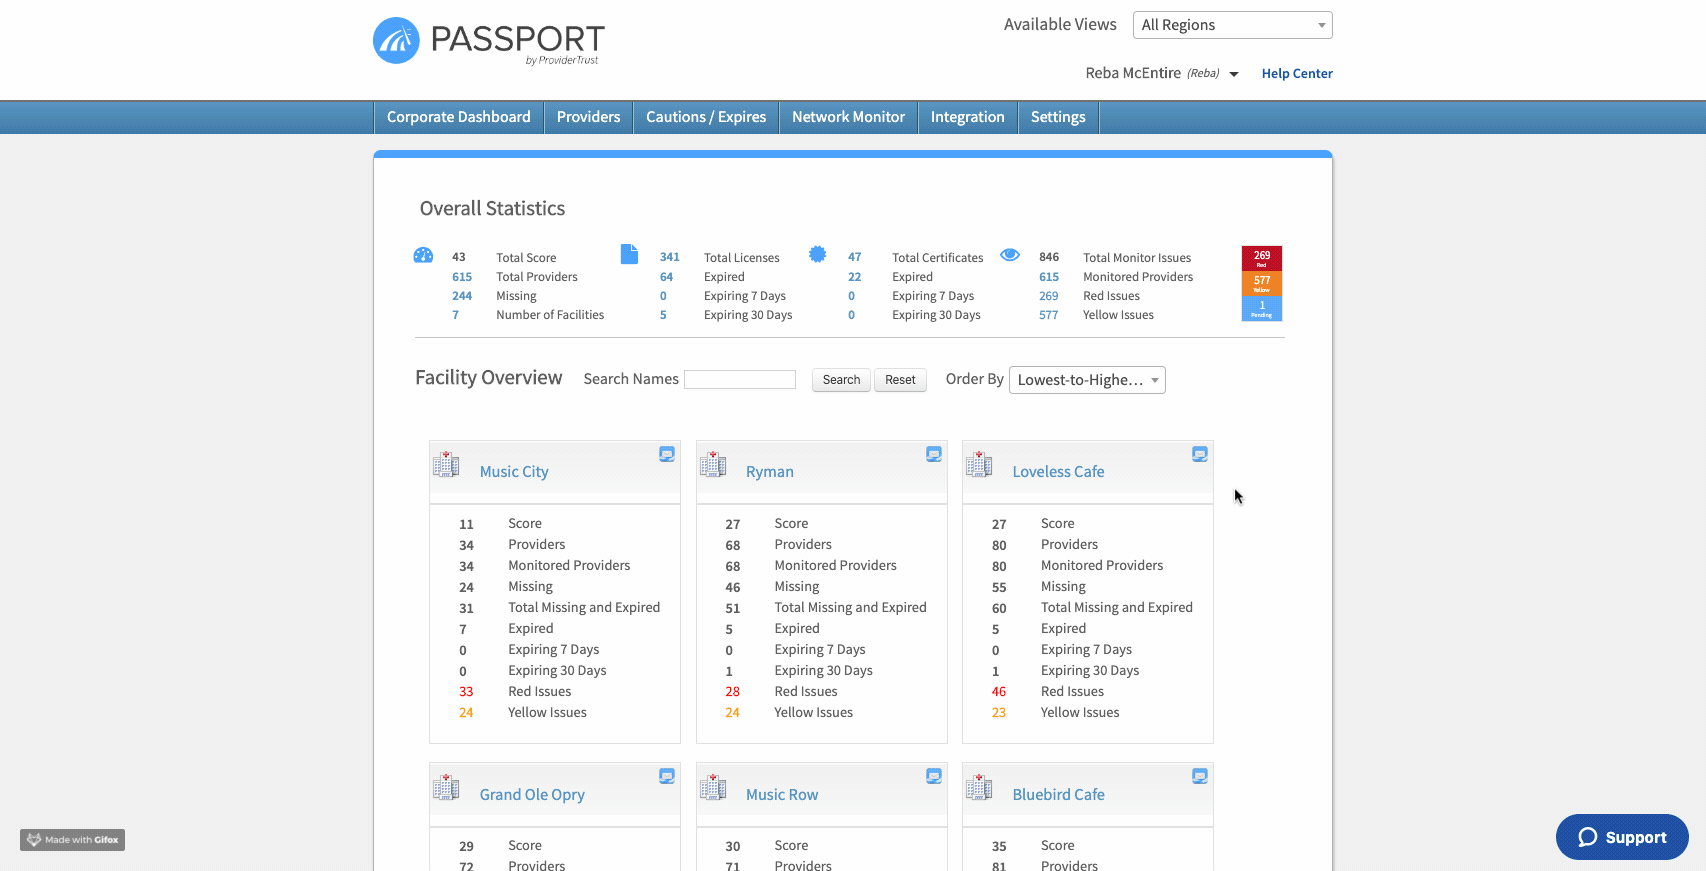Switch to the Network Monitor tab
Screen dimensions: 1706x871
coord(848,117)
